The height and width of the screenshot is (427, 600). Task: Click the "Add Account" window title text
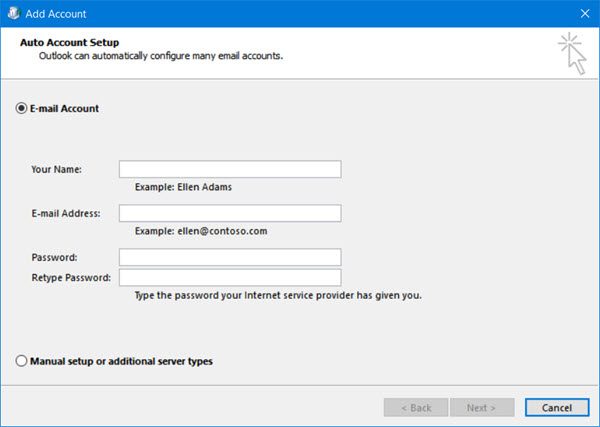(58, 14)
